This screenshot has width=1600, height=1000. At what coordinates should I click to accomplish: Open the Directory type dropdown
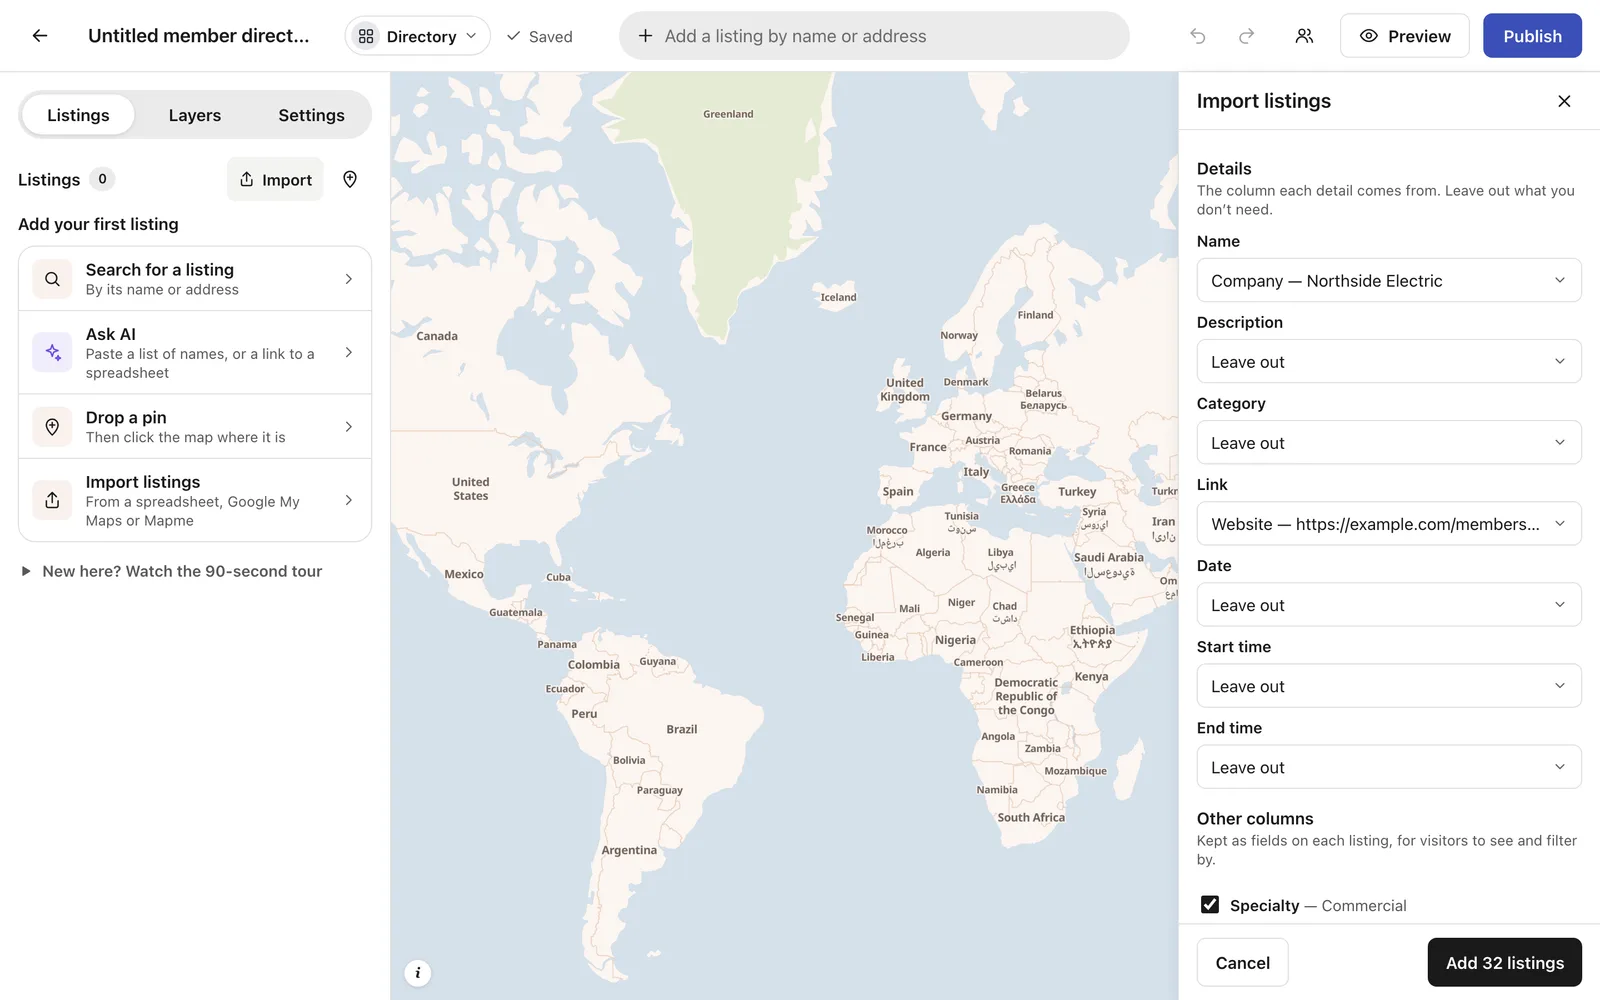coord(418,36)
